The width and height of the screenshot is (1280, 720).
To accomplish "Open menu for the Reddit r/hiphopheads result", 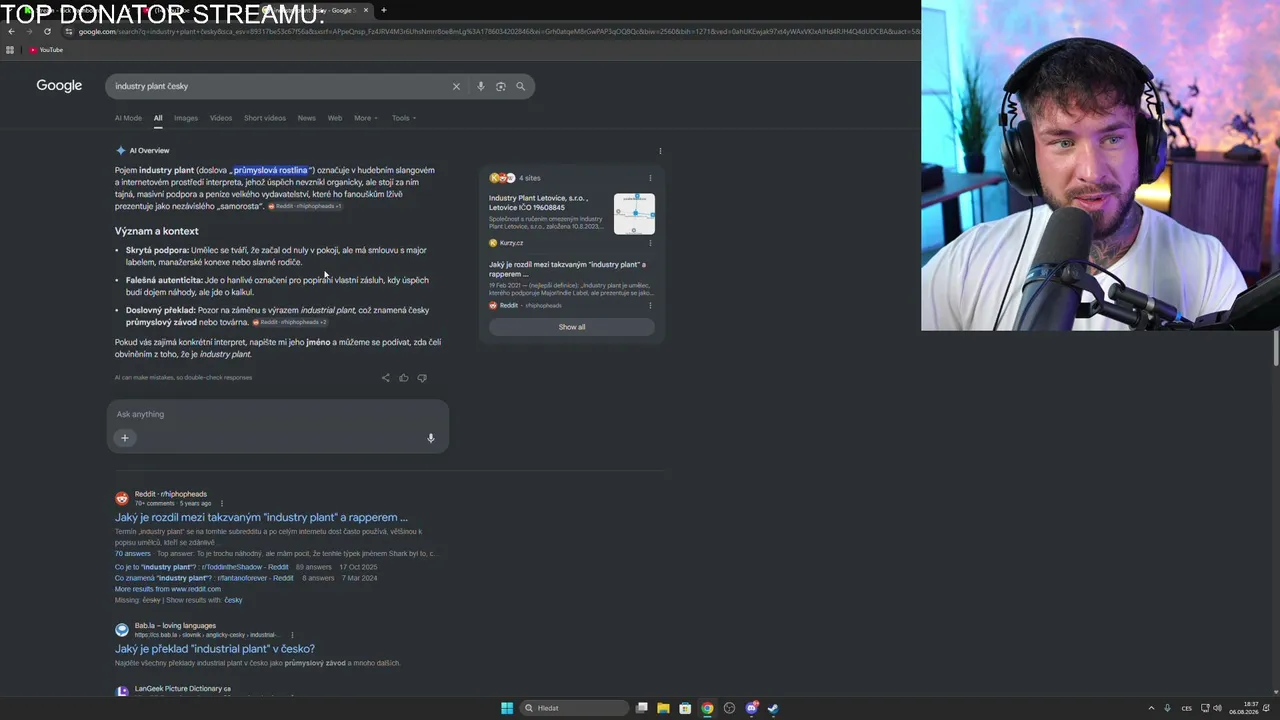I will [x=222, y=503].
